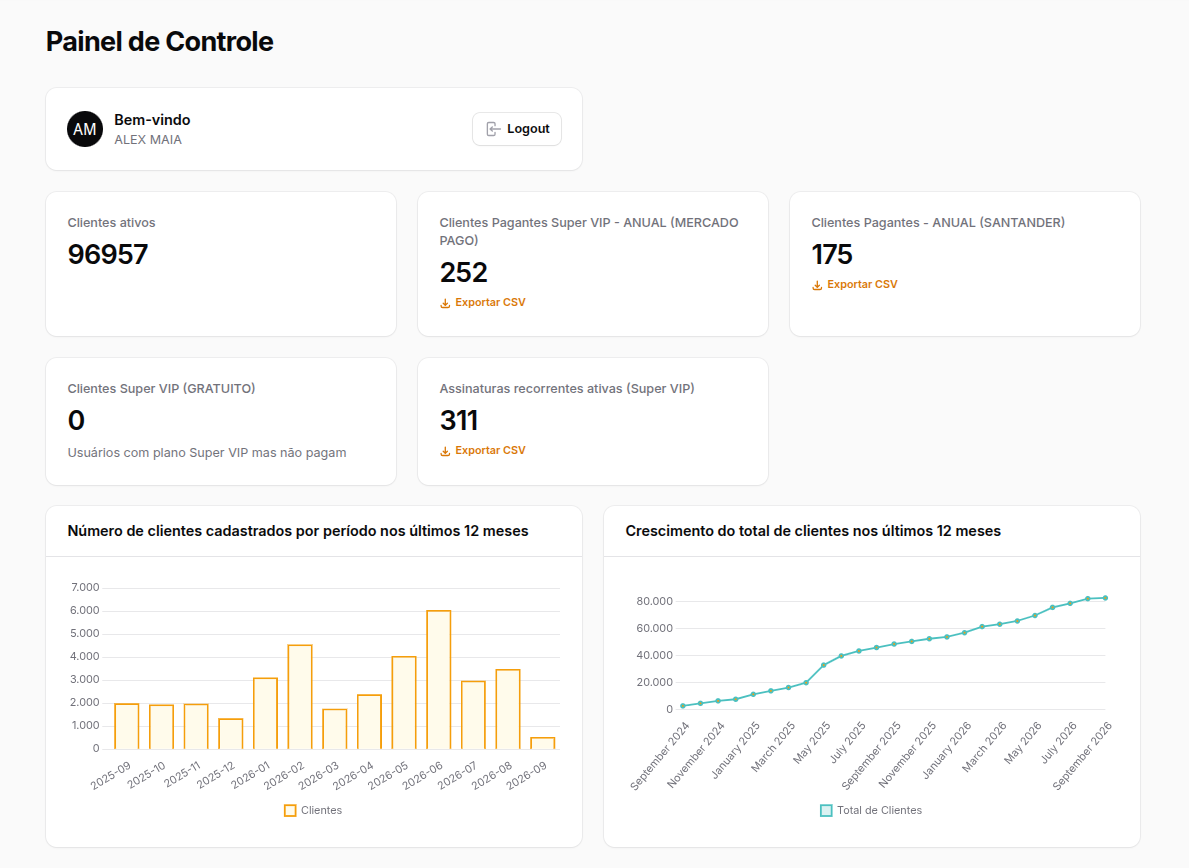The height and width of the screenshot is (868, 1189).
Task: Click the 2025-12 bar in chart
Action: pyautogui.click(x=231, y=734)
